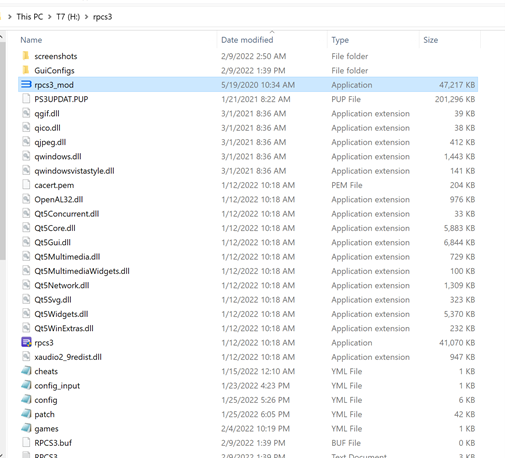This screenshot has width=505, height=458.
Task: Select the qwindowsvistastyle.dll file name
Action: click(74, 171)
